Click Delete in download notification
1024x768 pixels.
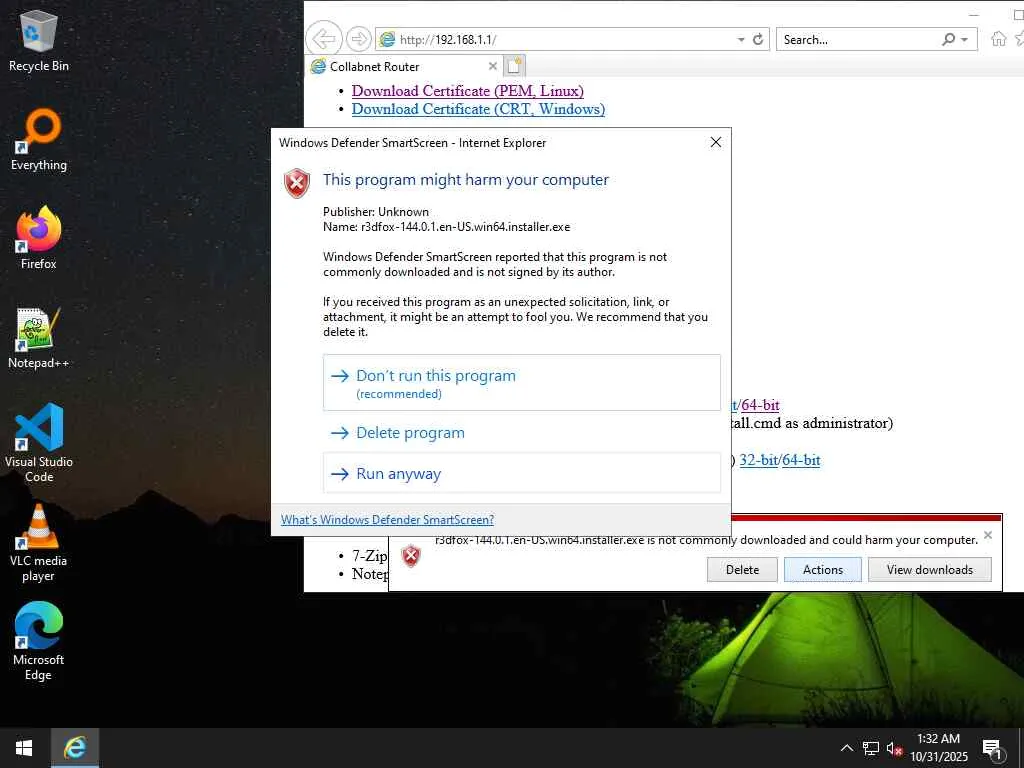[742, 569]
